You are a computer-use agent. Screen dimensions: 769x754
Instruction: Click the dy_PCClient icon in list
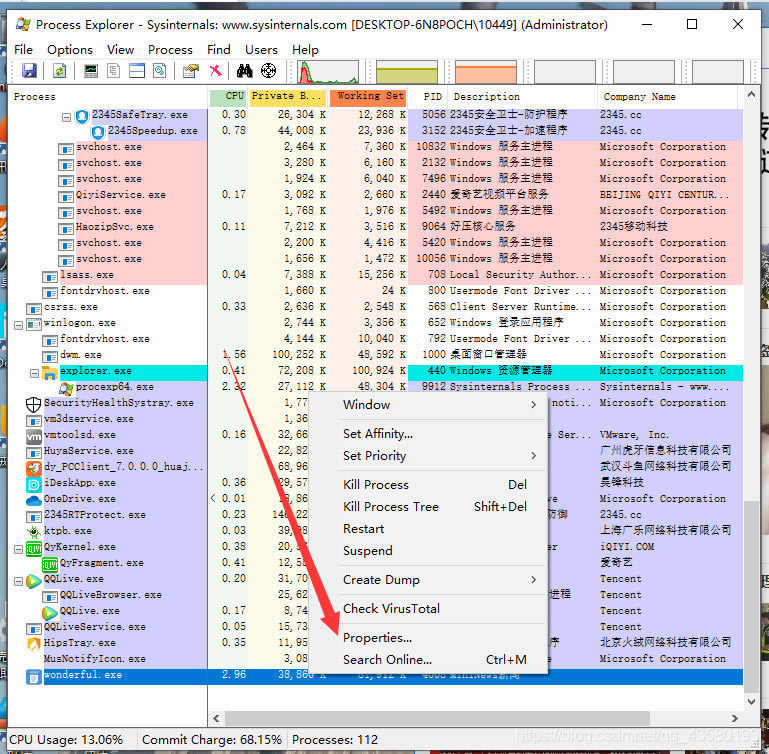click(33, 468)
